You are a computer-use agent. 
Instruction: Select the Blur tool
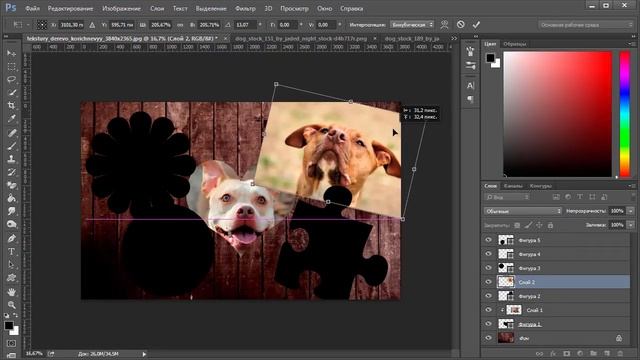(11, 211)
